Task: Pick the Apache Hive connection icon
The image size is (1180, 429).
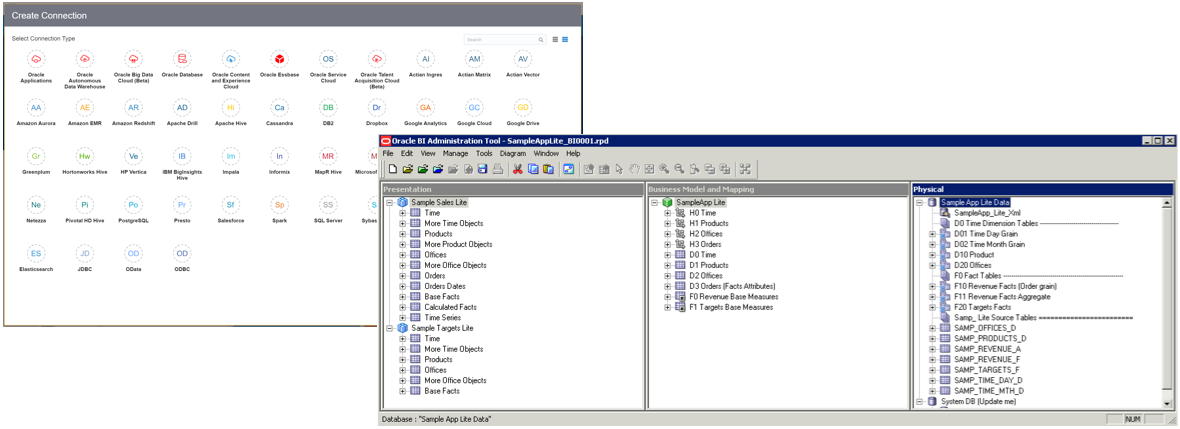Action: tap(231, 108)
